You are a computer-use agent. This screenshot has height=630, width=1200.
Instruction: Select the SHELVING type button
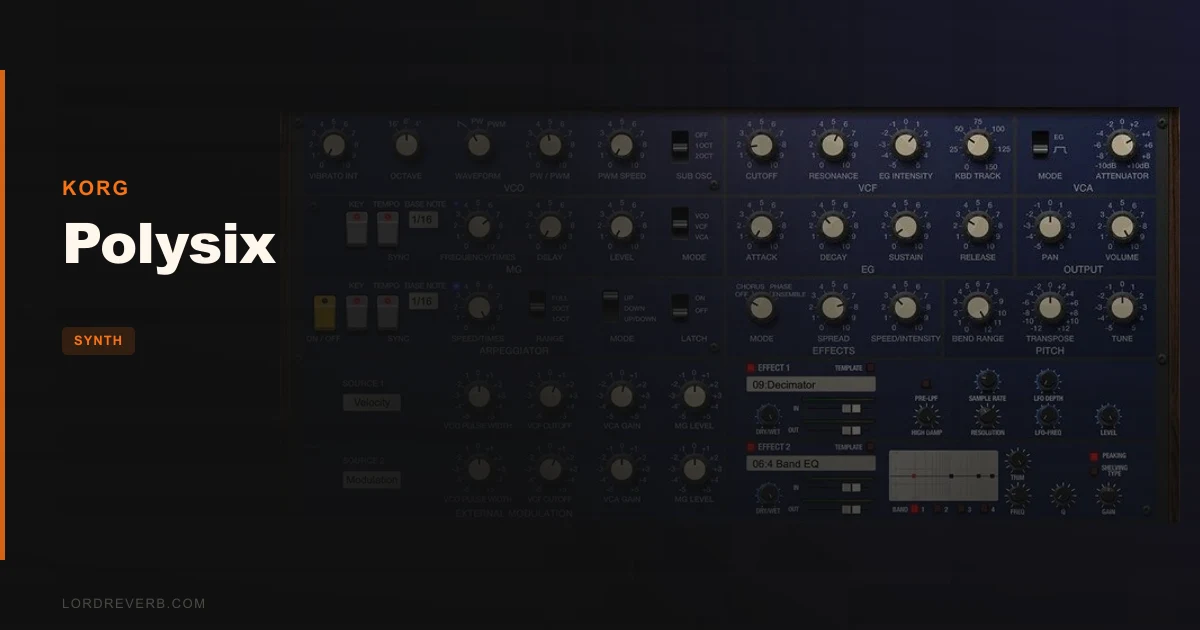click(1094, 469)
